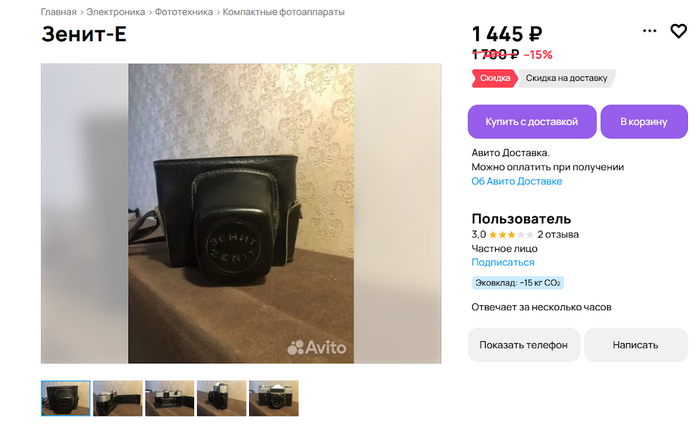
Task: Subscribe to seller via Подписаться
Action: click(x=503, y=262)
